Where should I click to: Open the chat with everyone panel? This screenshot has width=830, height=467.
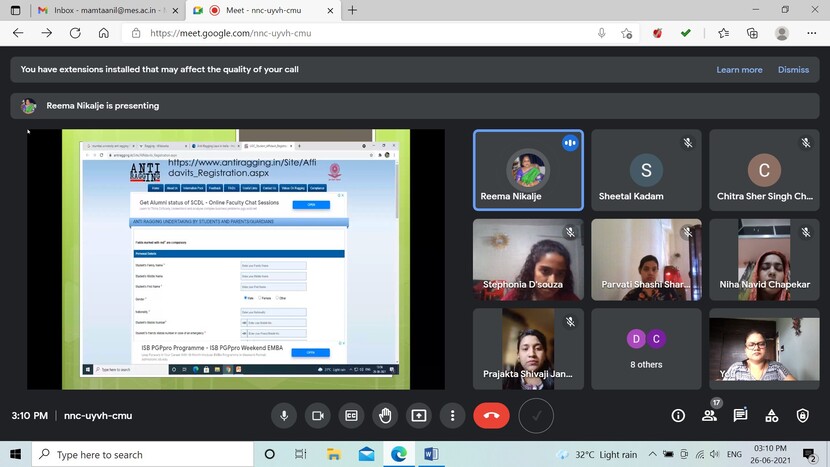click(x=740, y=415)
